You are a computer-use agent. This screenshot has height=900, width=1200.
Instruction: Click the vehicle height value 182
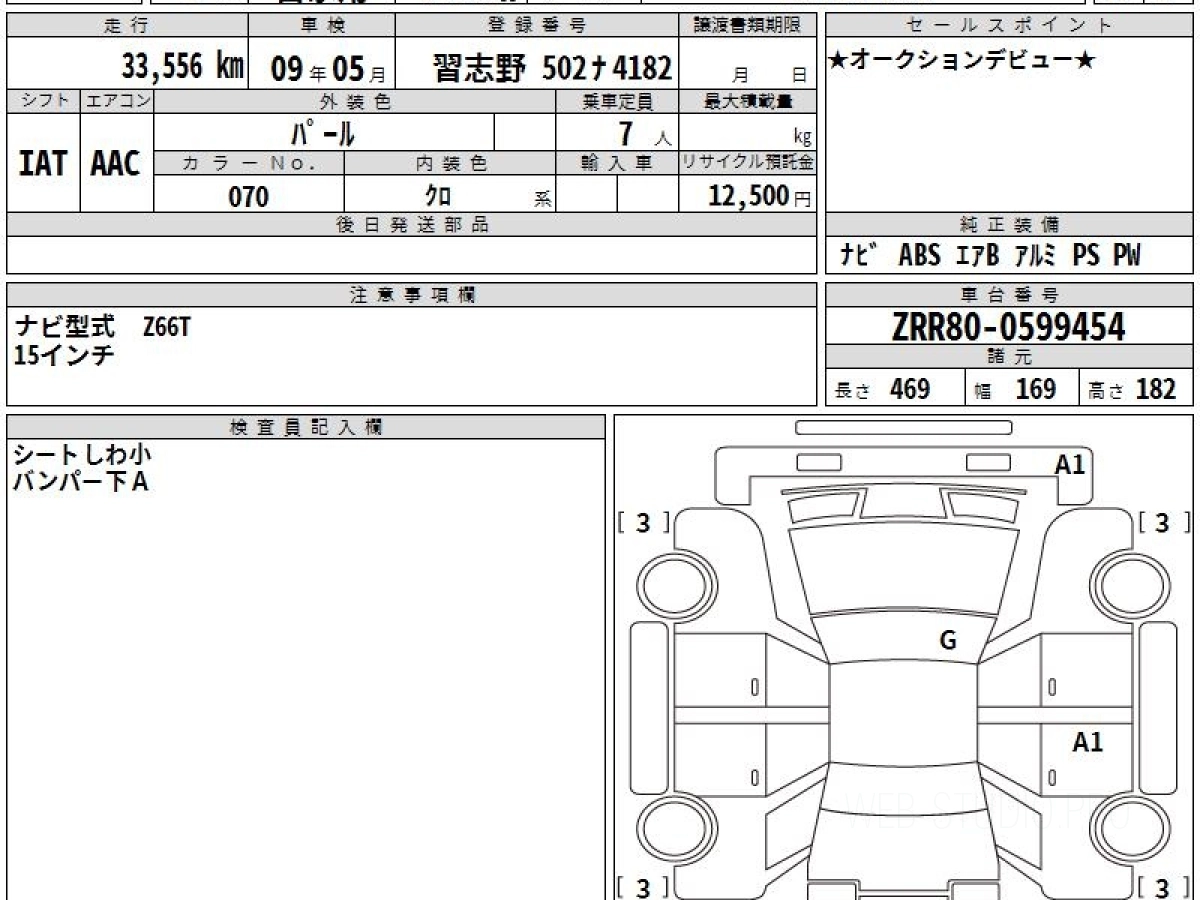click(1155, 390)
